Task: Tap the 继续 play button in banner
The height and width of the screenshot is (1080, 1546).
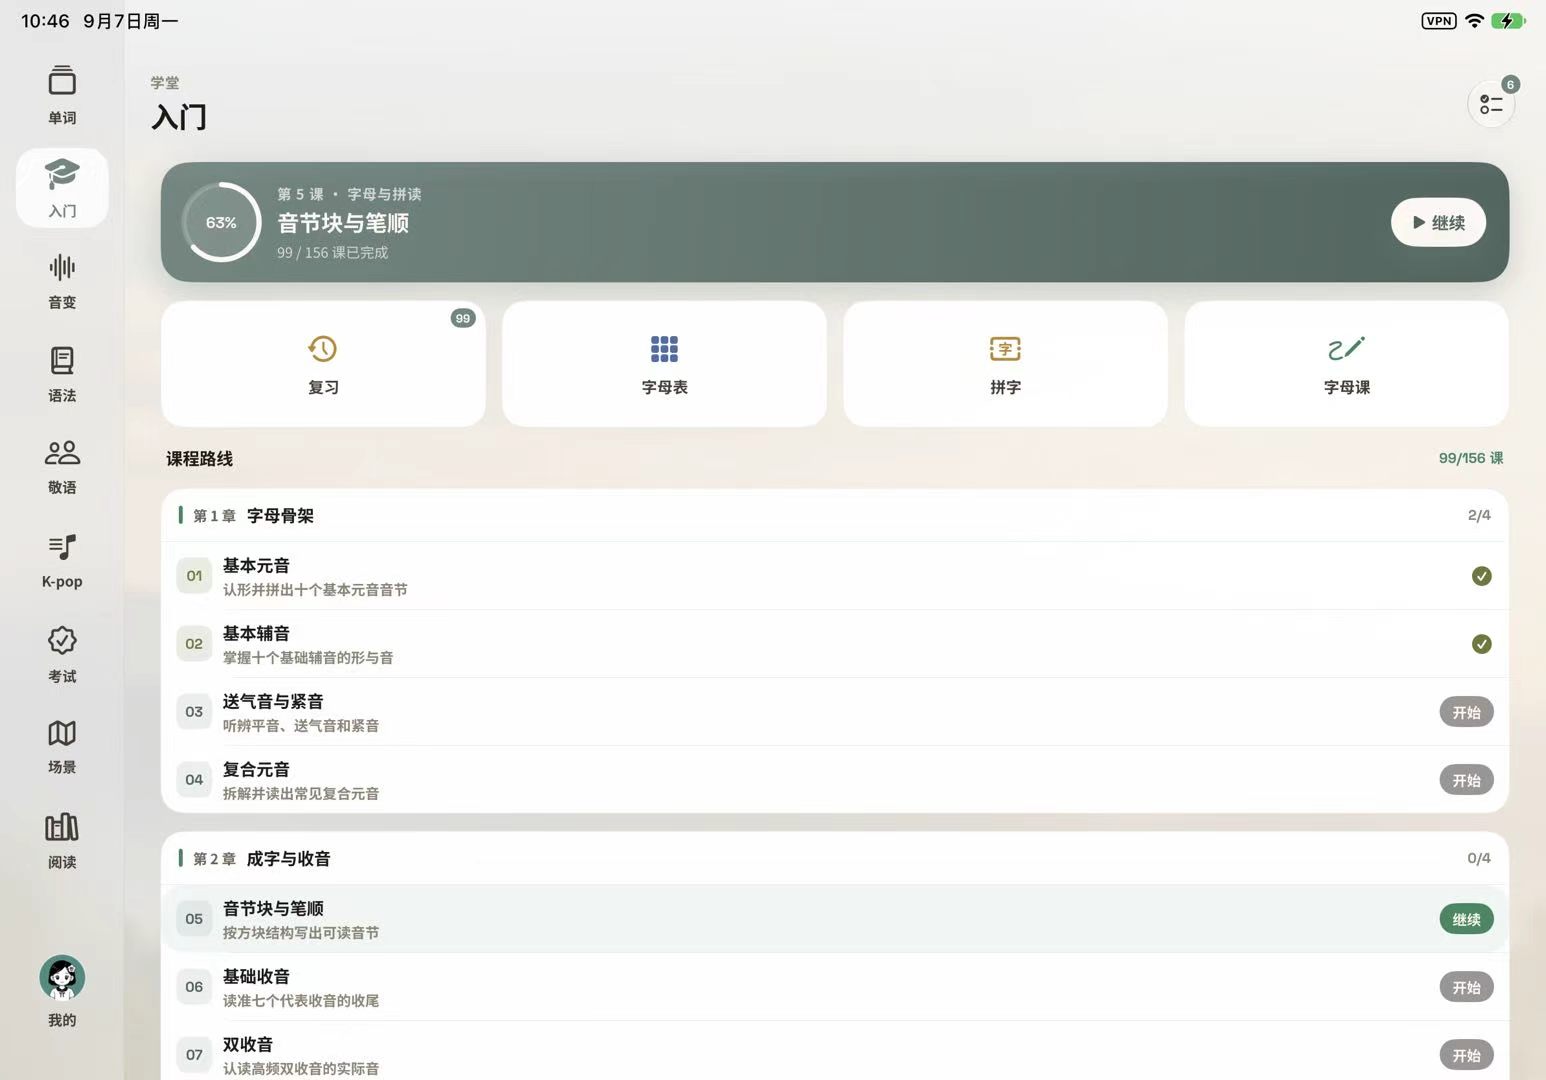Action: [x=1438, y=222]
